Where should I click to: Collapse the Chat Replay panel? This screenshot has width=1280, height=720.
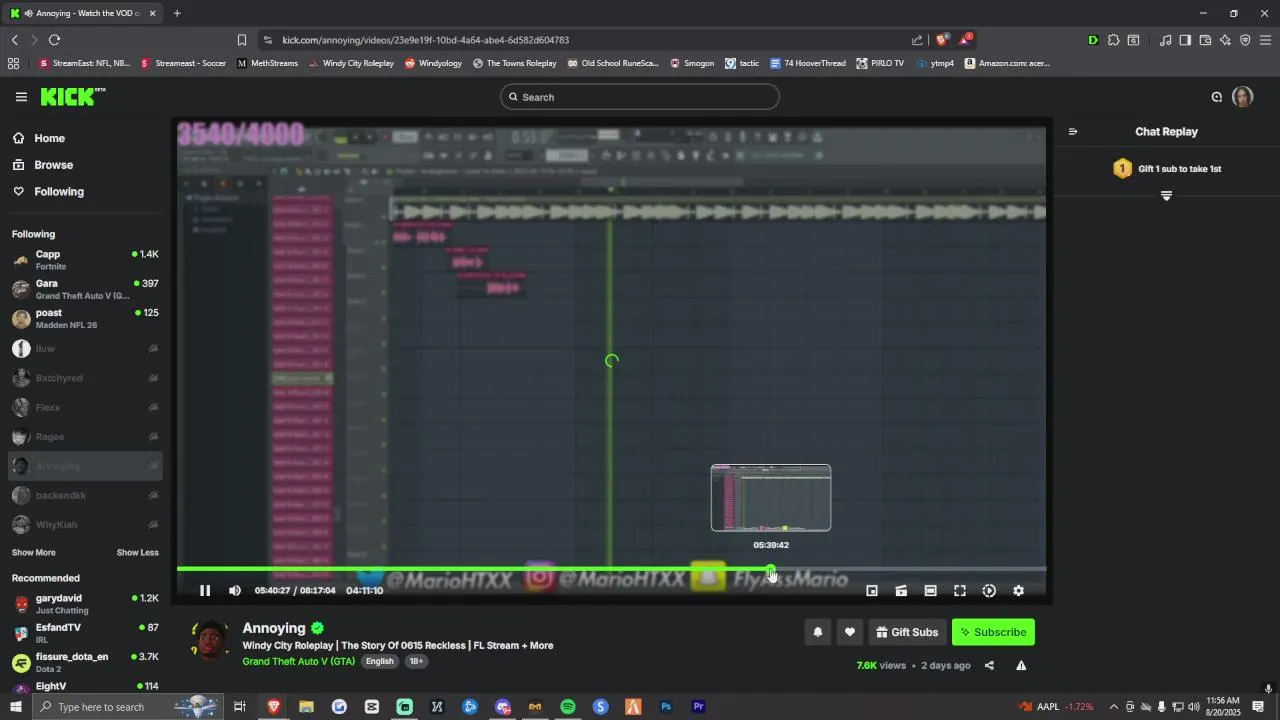tap(1073, 132)
